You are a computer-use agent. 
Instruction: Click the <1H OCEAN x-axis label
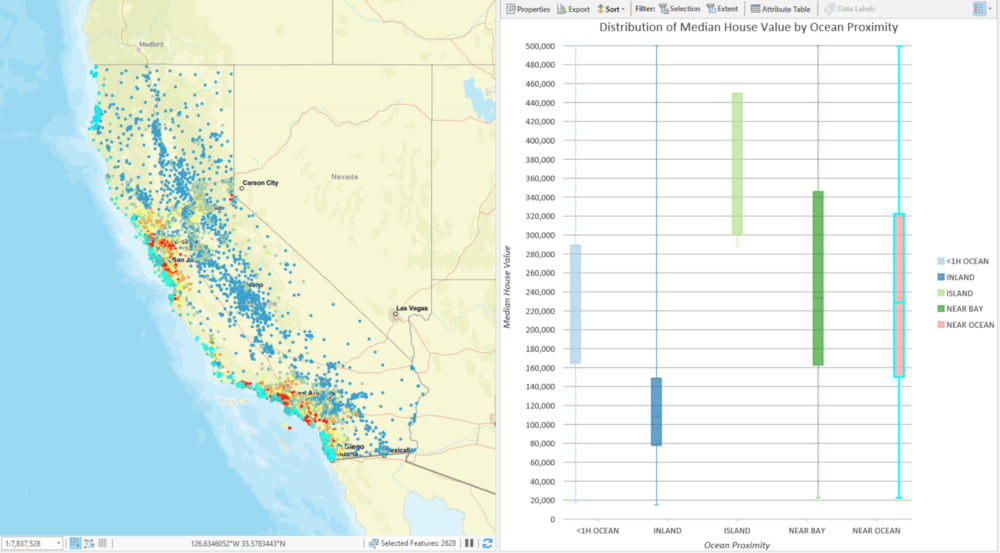pyautogui.click(x=597, y=531)
